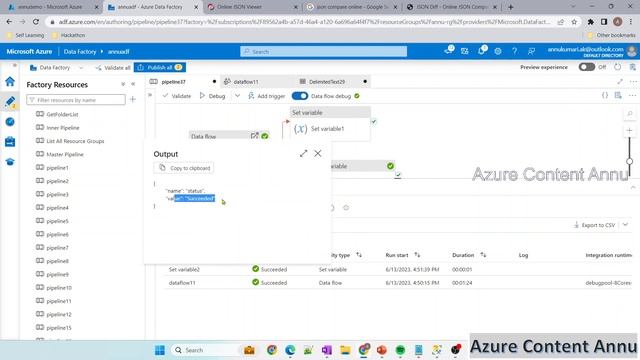
Task: Add a new factory resource with plus icon
Action: click(x=133, y=99)
